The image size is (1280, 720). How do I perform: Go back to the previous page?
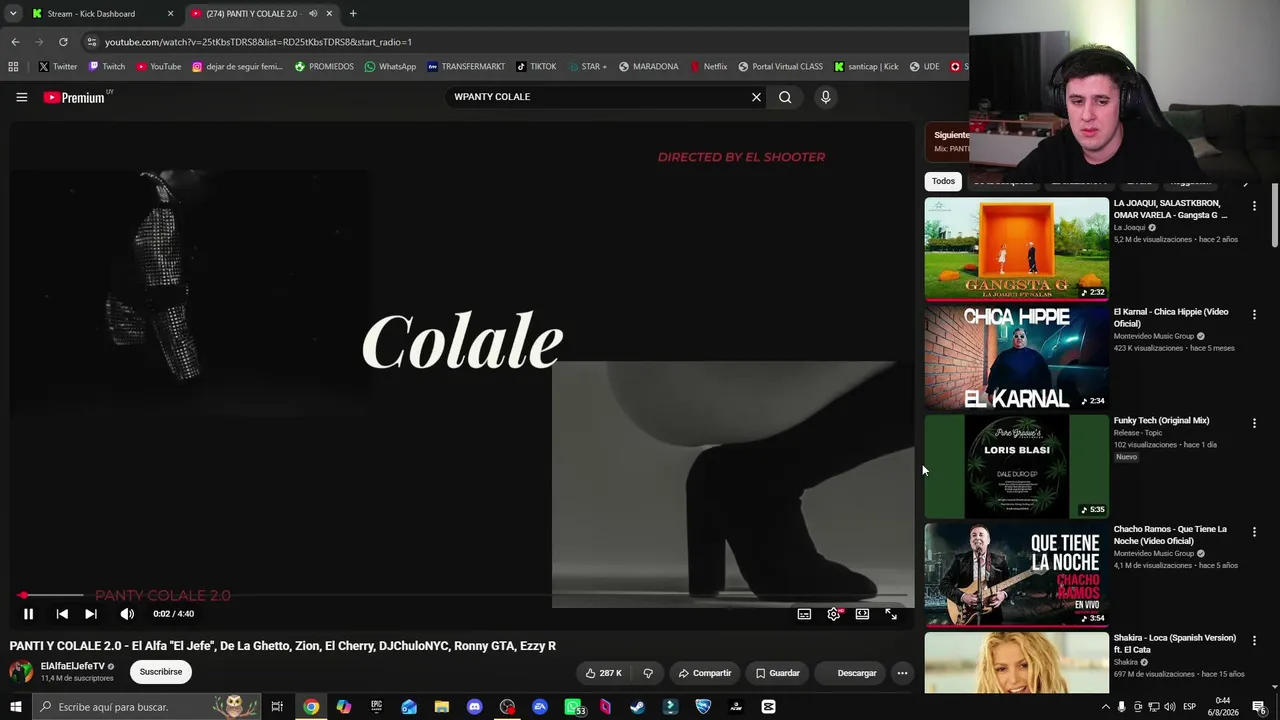click(15, 42)
